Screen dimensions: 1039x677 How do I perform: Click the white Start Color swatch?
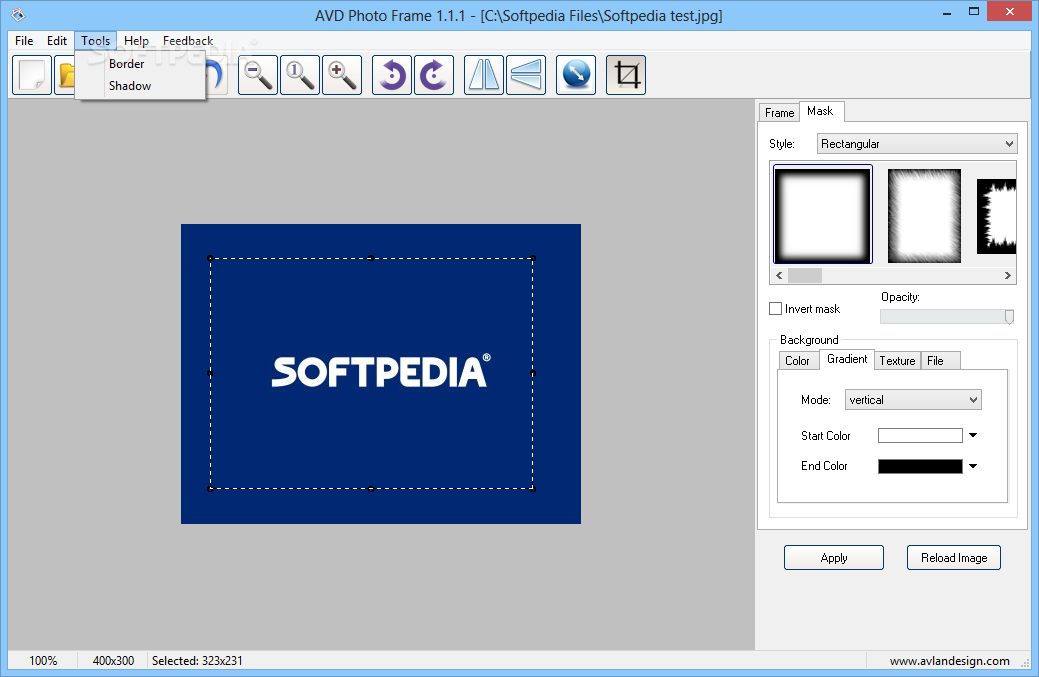(x=920, y=435)
